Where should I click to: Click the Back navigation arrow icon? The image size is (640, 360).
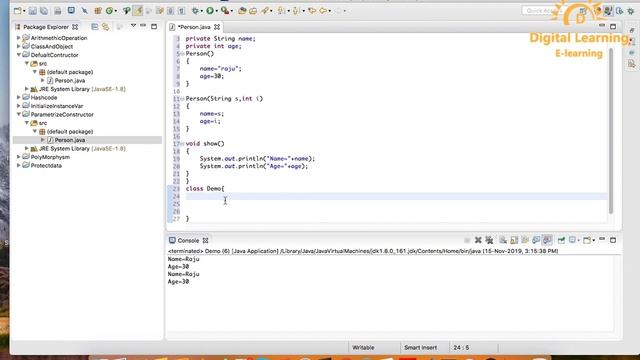click(323, 11)
